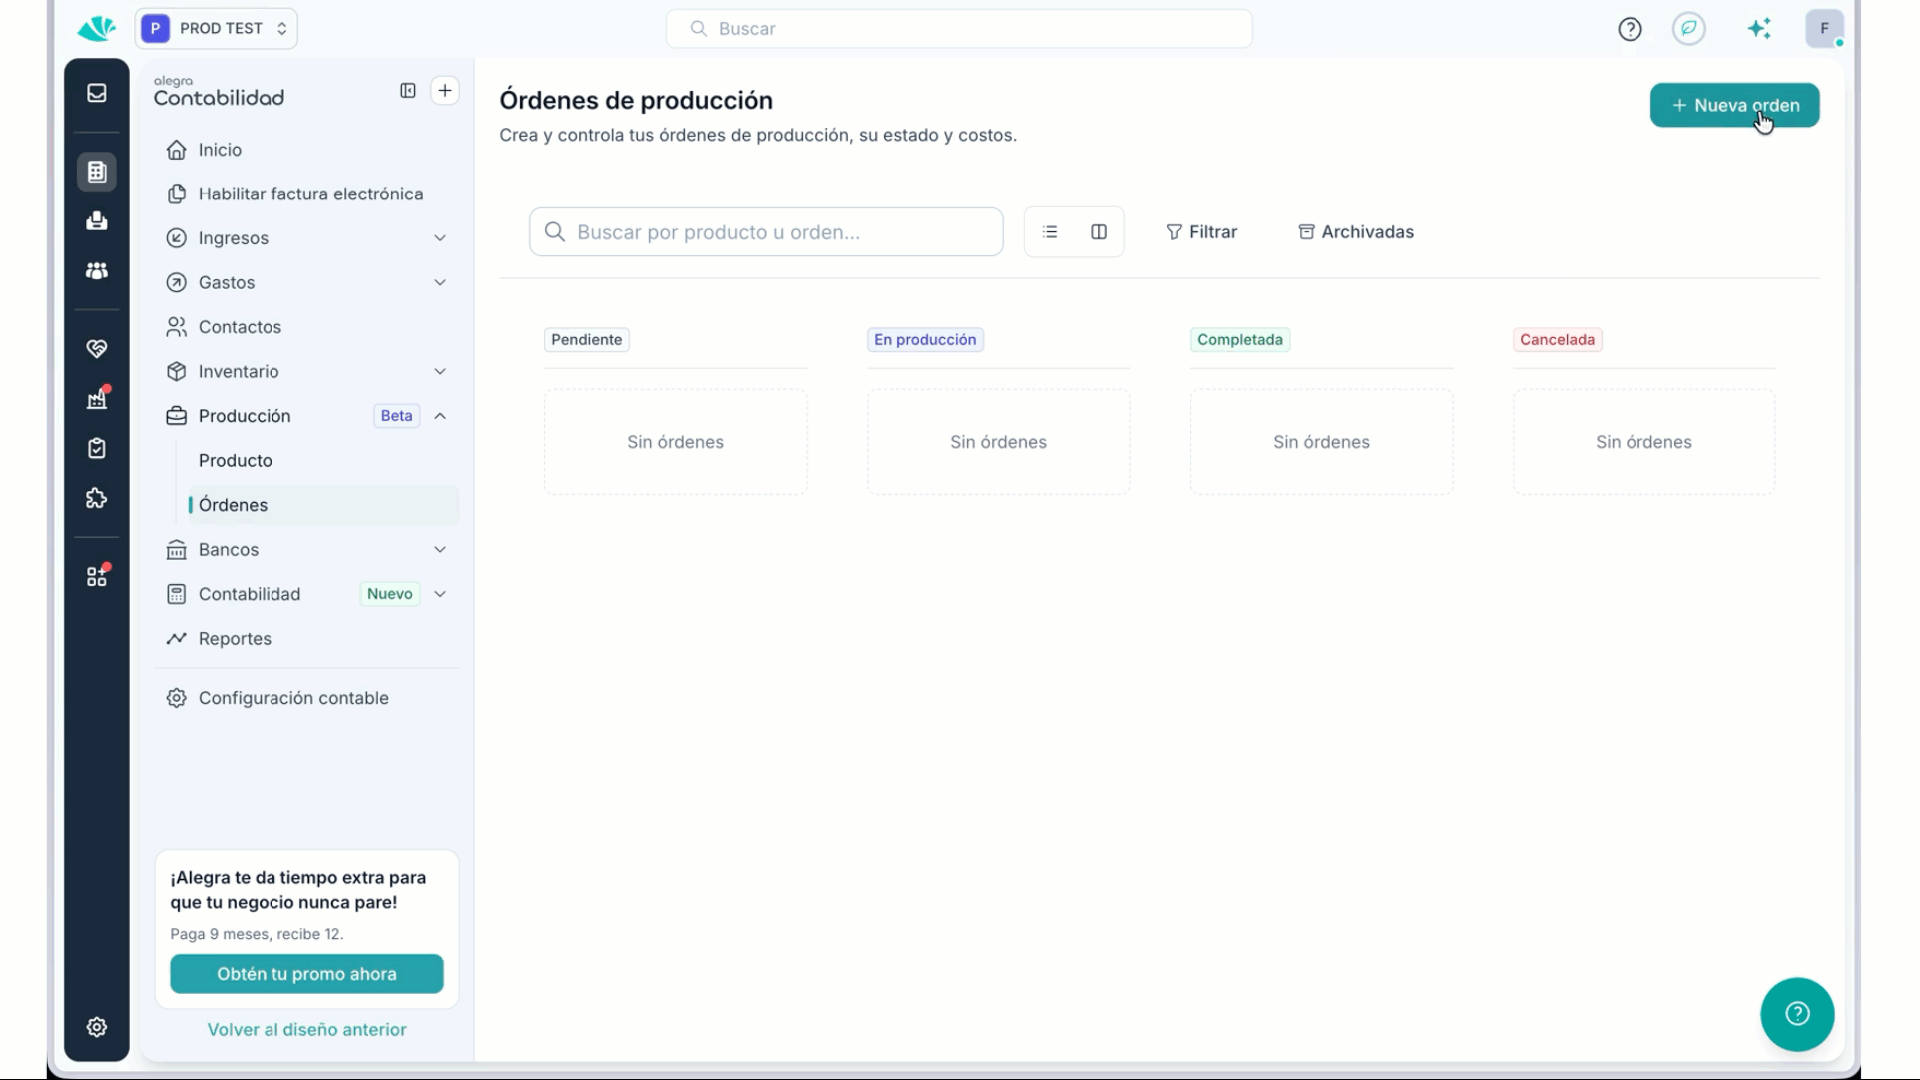Focus the Buscar por producto u orden field
This screenshot has height=1080, width=1920.
[766, 232]
